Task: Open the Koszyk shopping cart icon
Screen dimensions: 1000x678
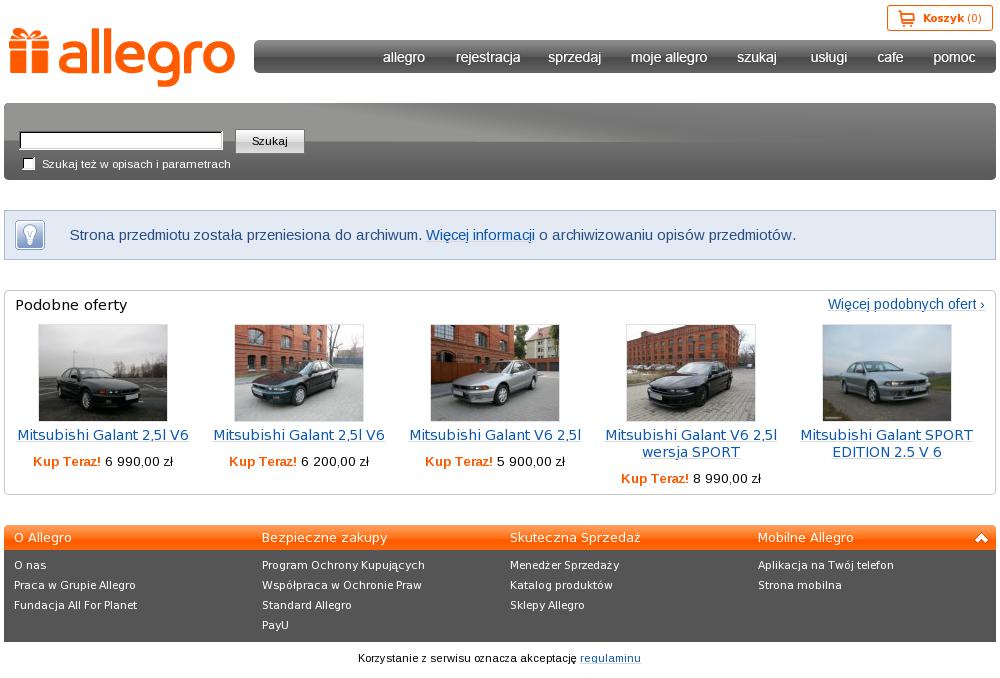Action: 906,18
